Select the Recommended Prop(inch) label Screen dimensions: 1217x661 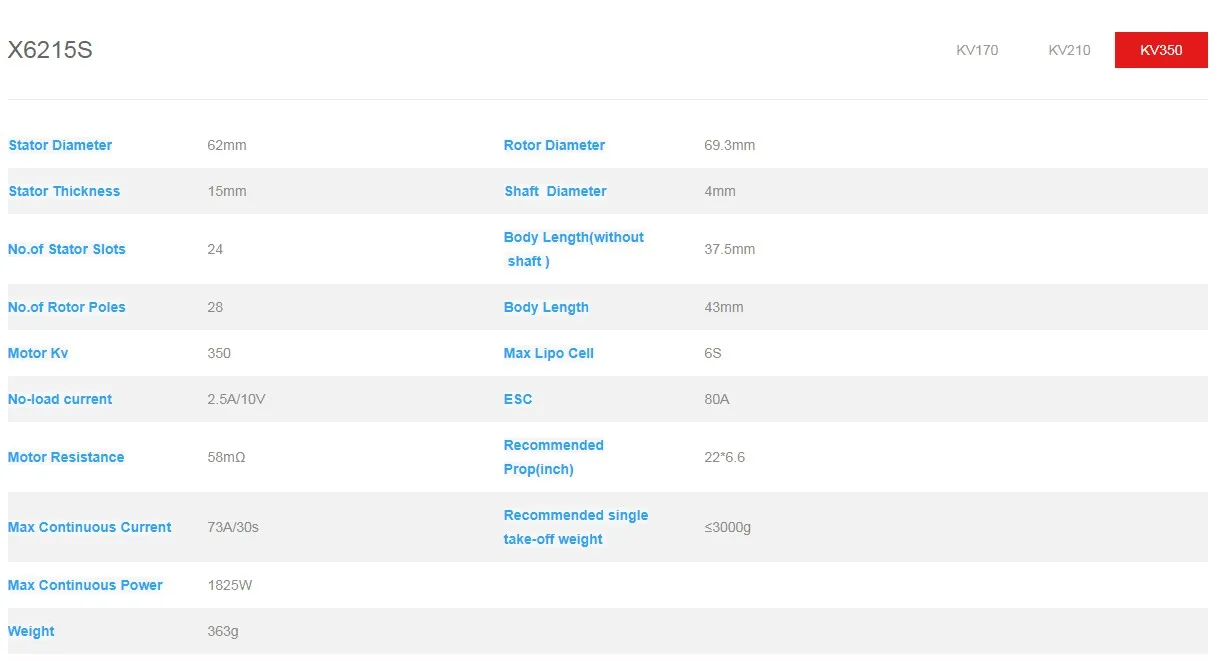click(554, 457)
